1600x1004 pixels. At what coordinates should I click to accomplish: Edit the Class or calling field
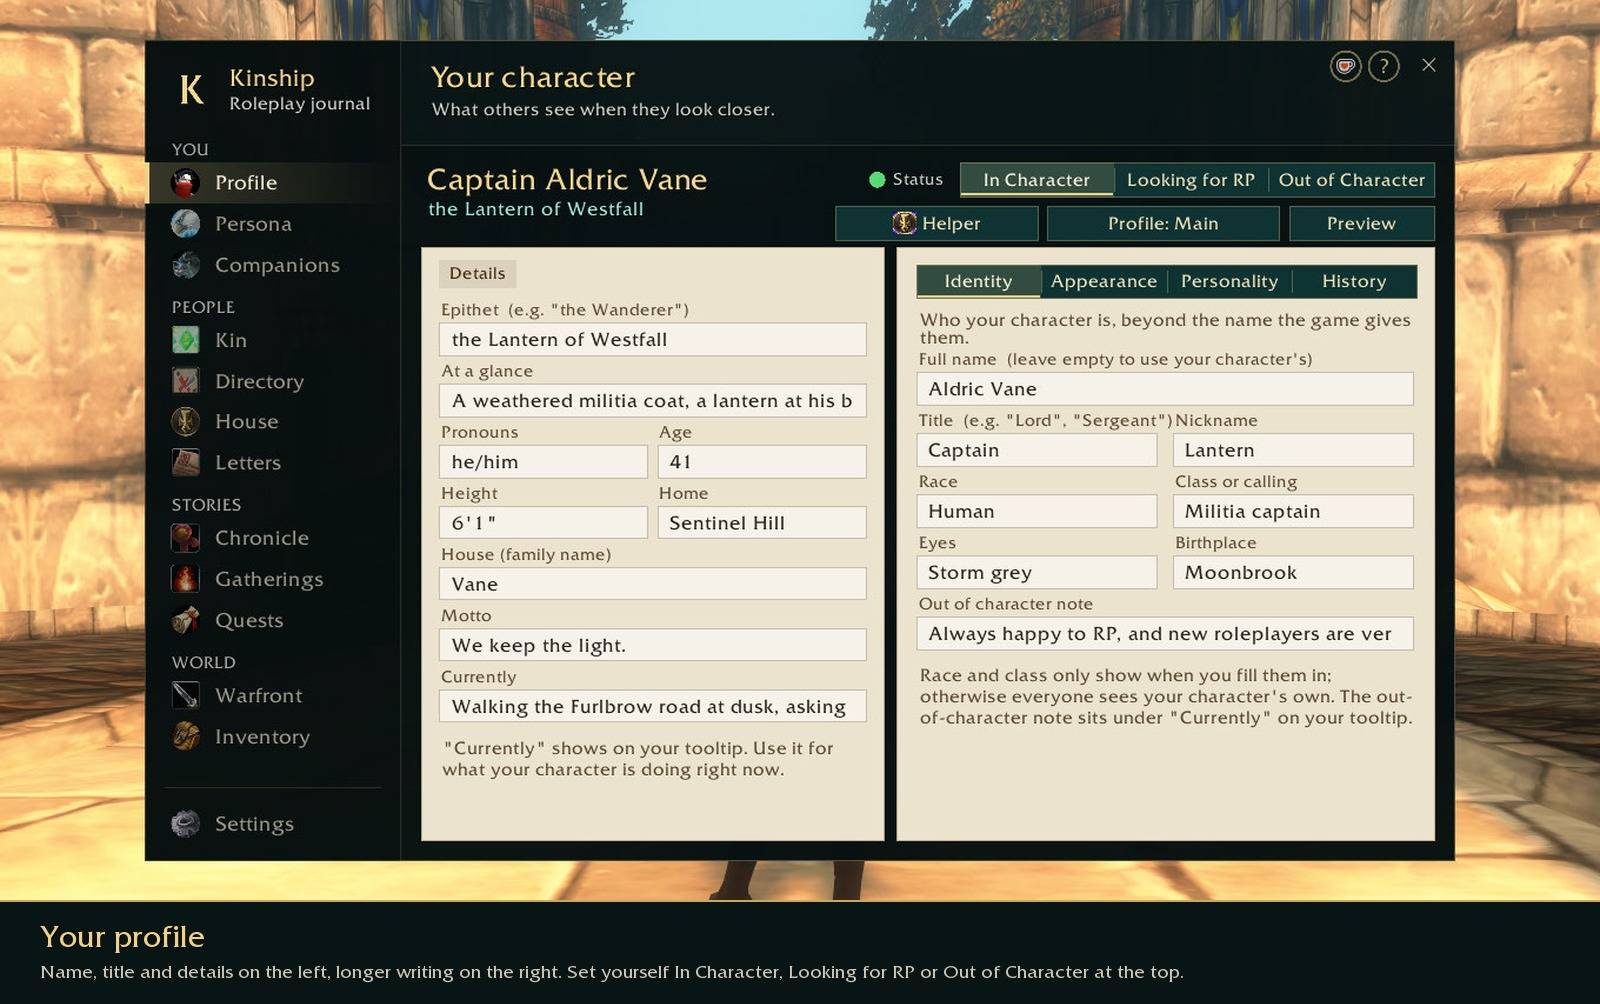[1293, 511]
